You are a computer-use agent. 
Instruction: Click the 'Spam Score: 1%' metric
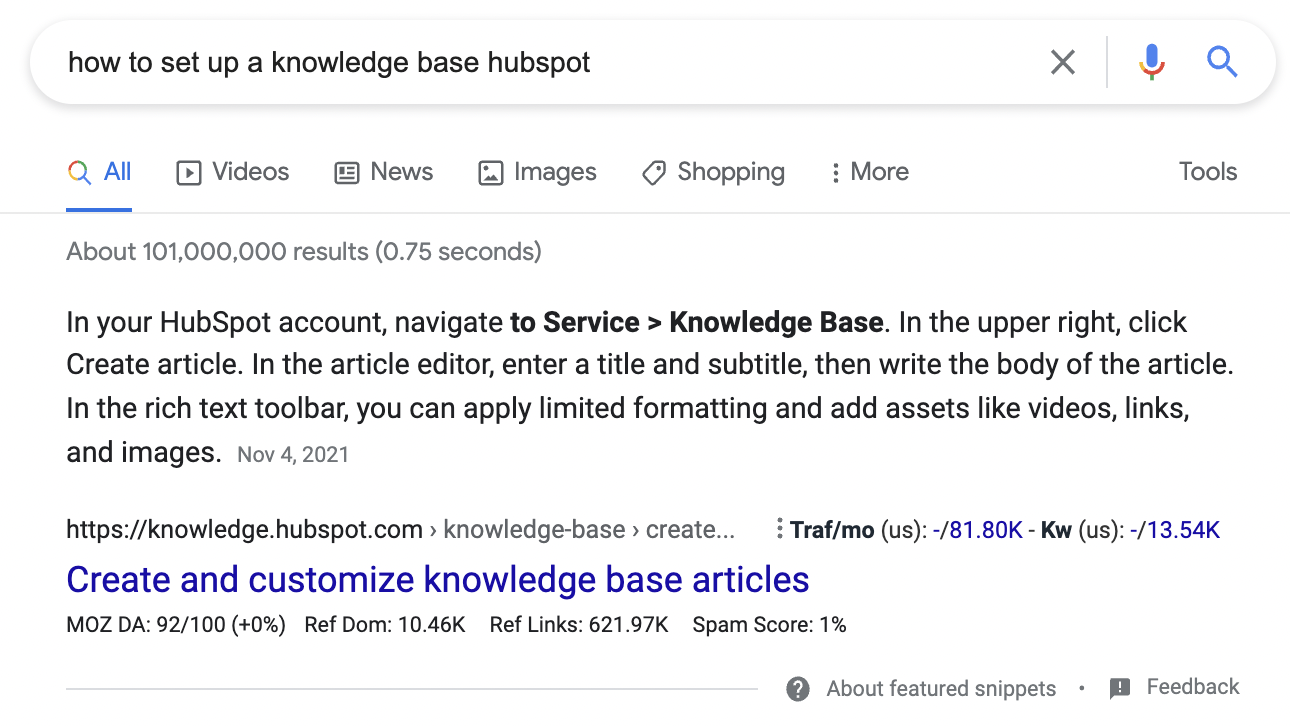pyautogui.click(x=770, y=626)
